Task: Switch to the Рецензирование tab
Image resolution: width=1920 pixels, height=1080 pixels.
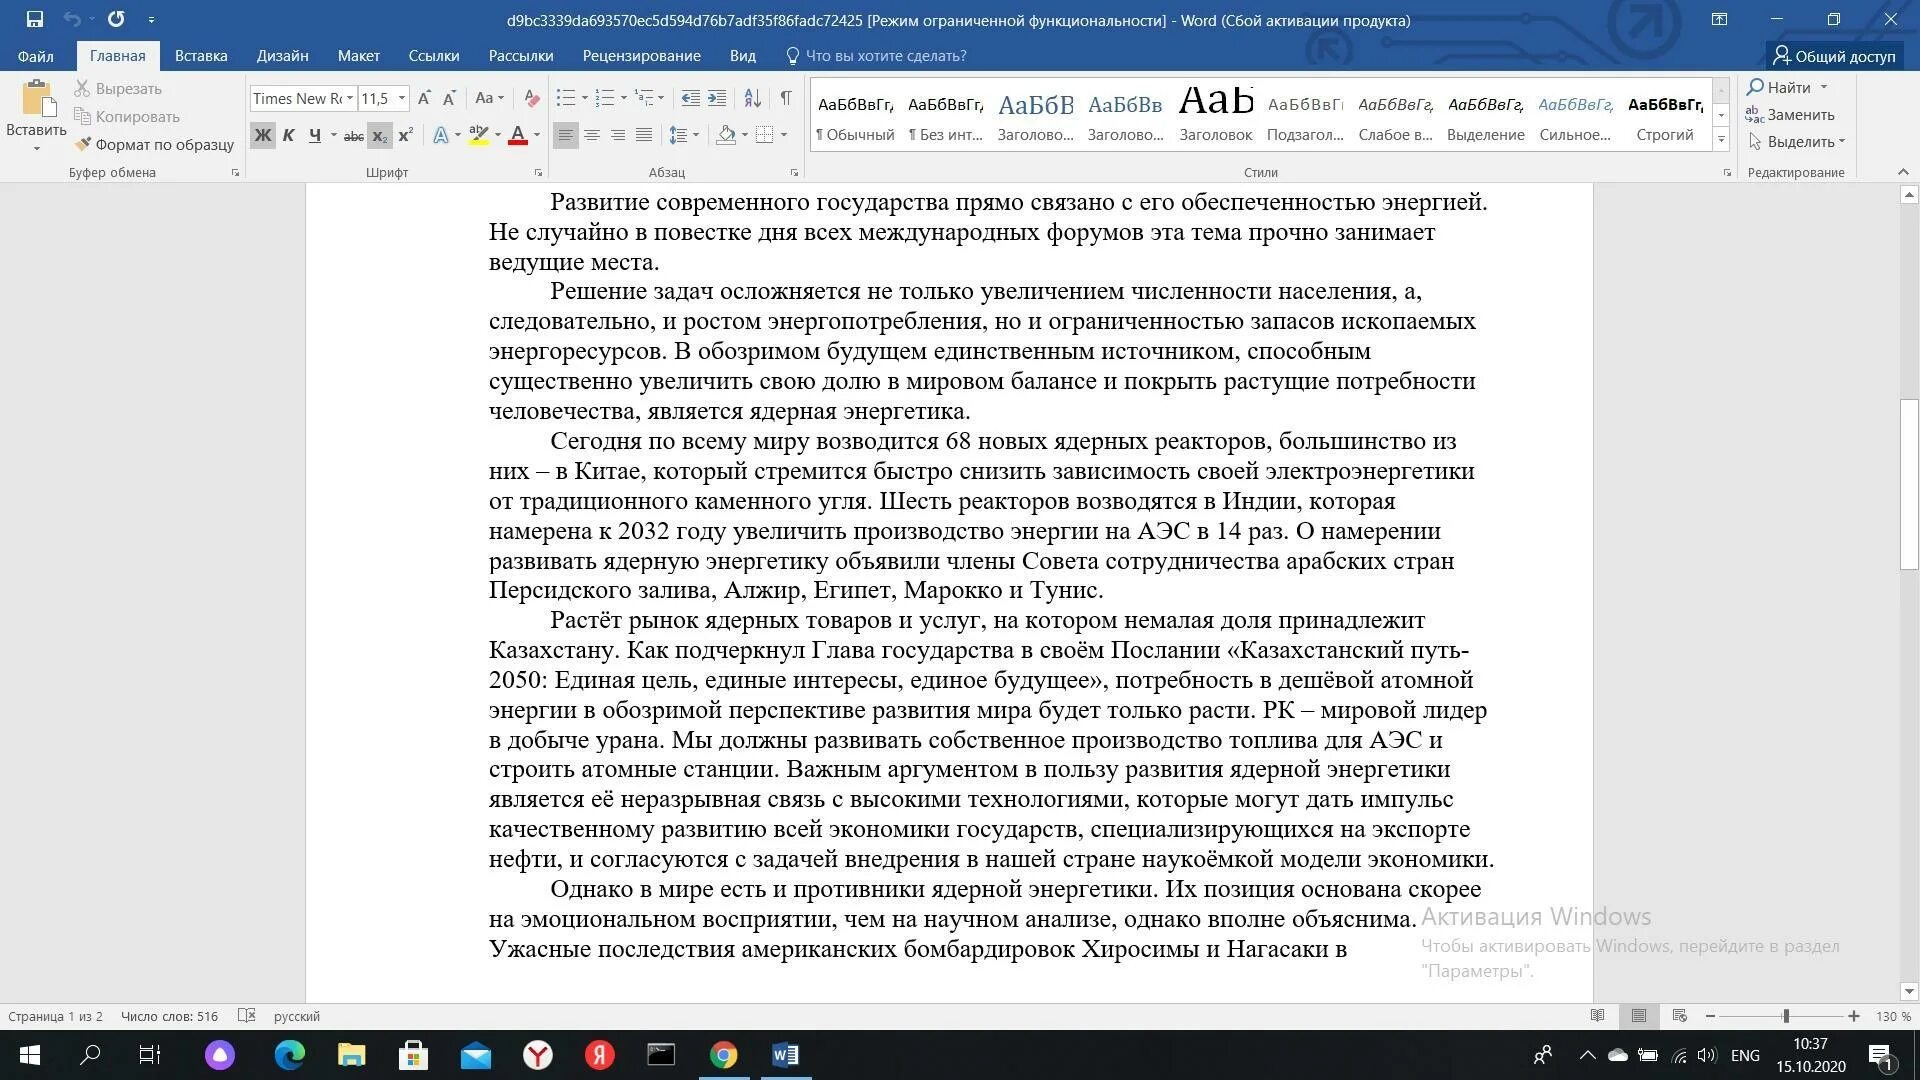Action: click(641, 56)
